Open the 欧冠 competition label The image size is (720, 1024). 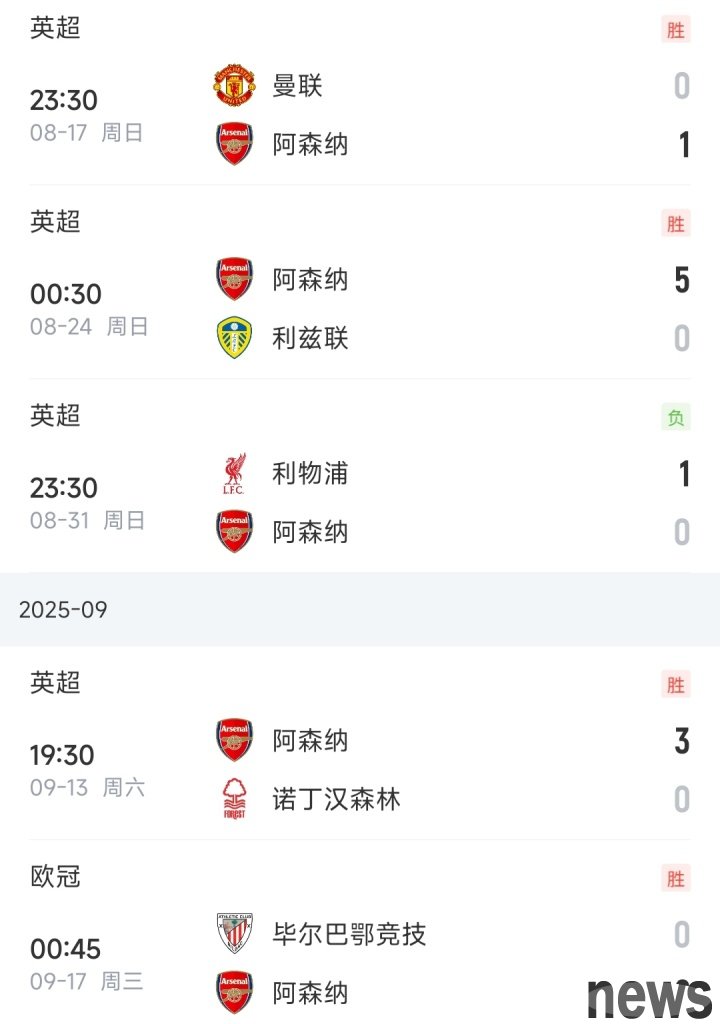pos(55,876)
